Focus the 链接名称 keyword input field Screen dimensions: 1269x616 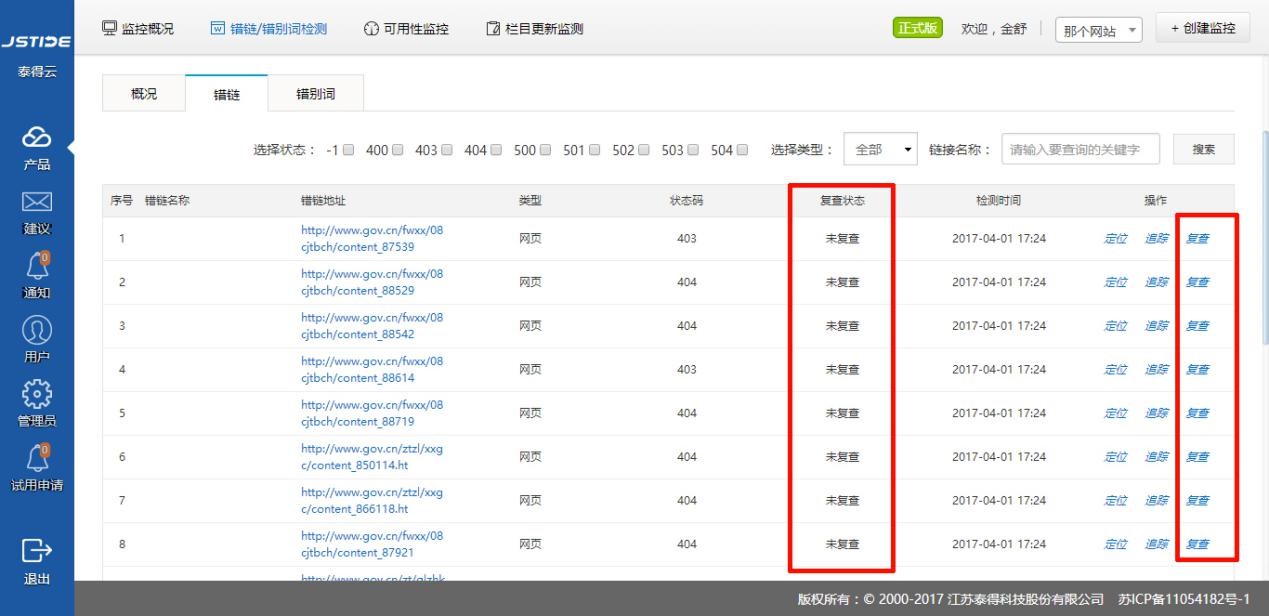(1080, 149)
